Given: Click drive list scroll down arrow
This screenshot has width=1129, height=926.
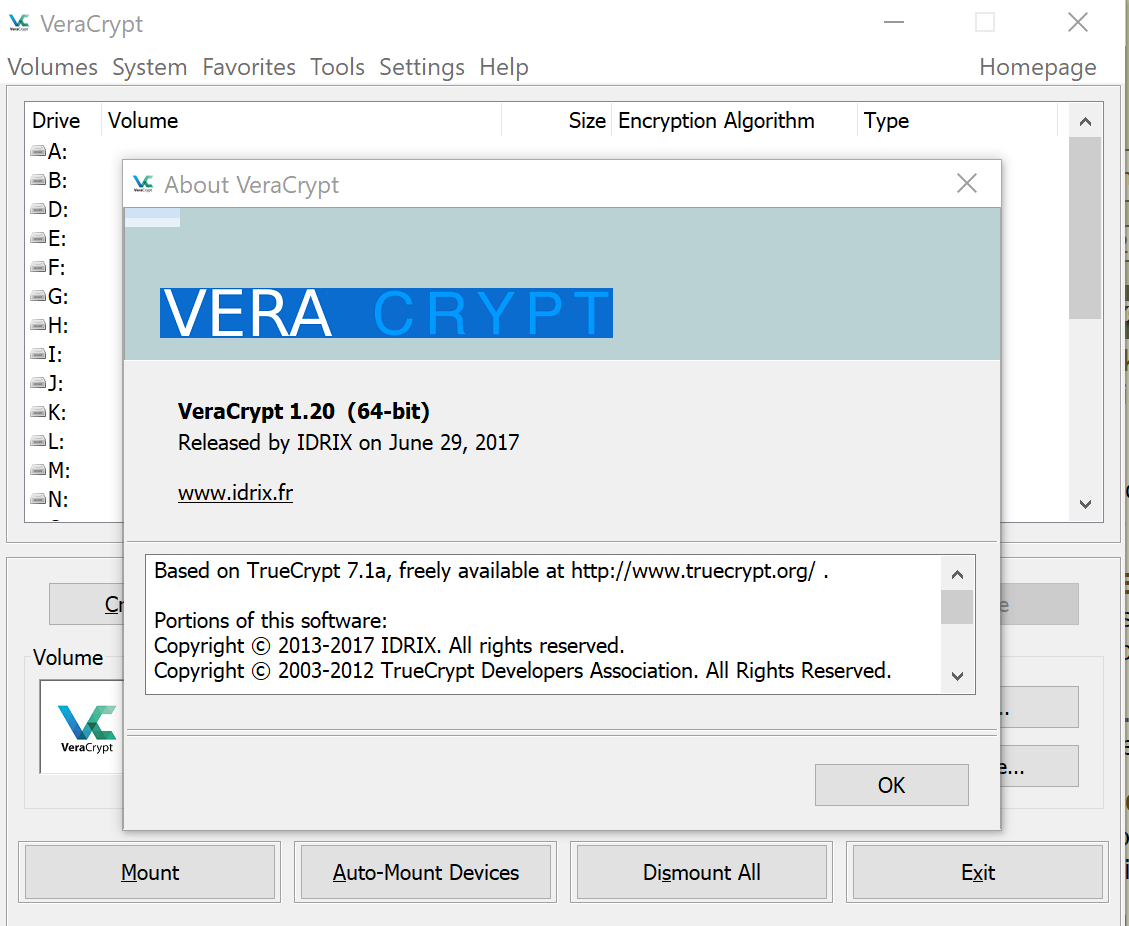Looking at the screenshot, I should pos(1085,504).
